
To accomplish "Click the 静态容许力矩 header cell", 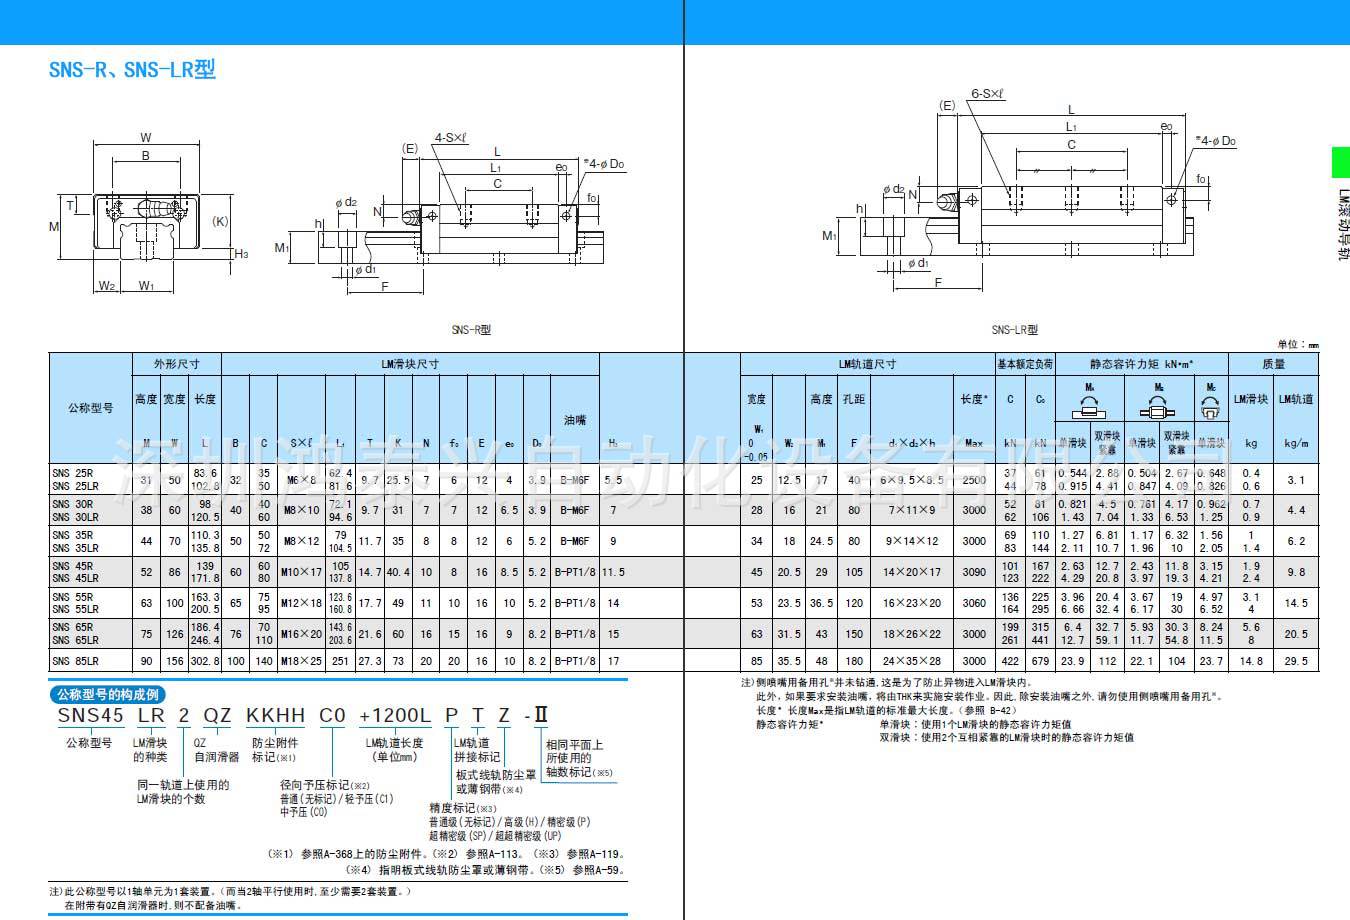I will [1140, 364].
